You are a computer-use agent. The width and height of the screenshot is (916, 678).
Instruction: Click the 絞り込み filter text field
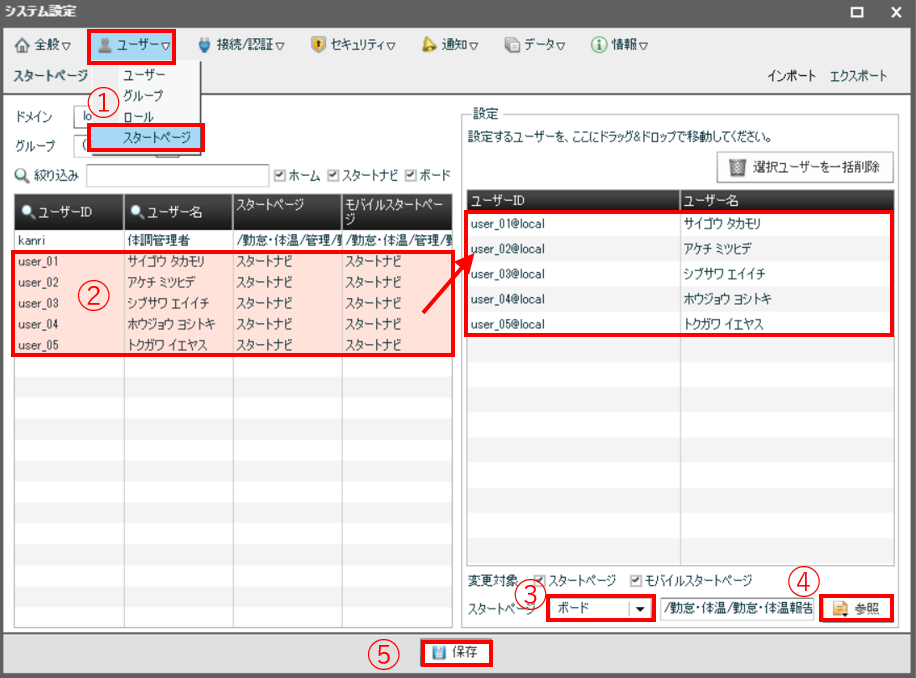[x=177, y=176]
